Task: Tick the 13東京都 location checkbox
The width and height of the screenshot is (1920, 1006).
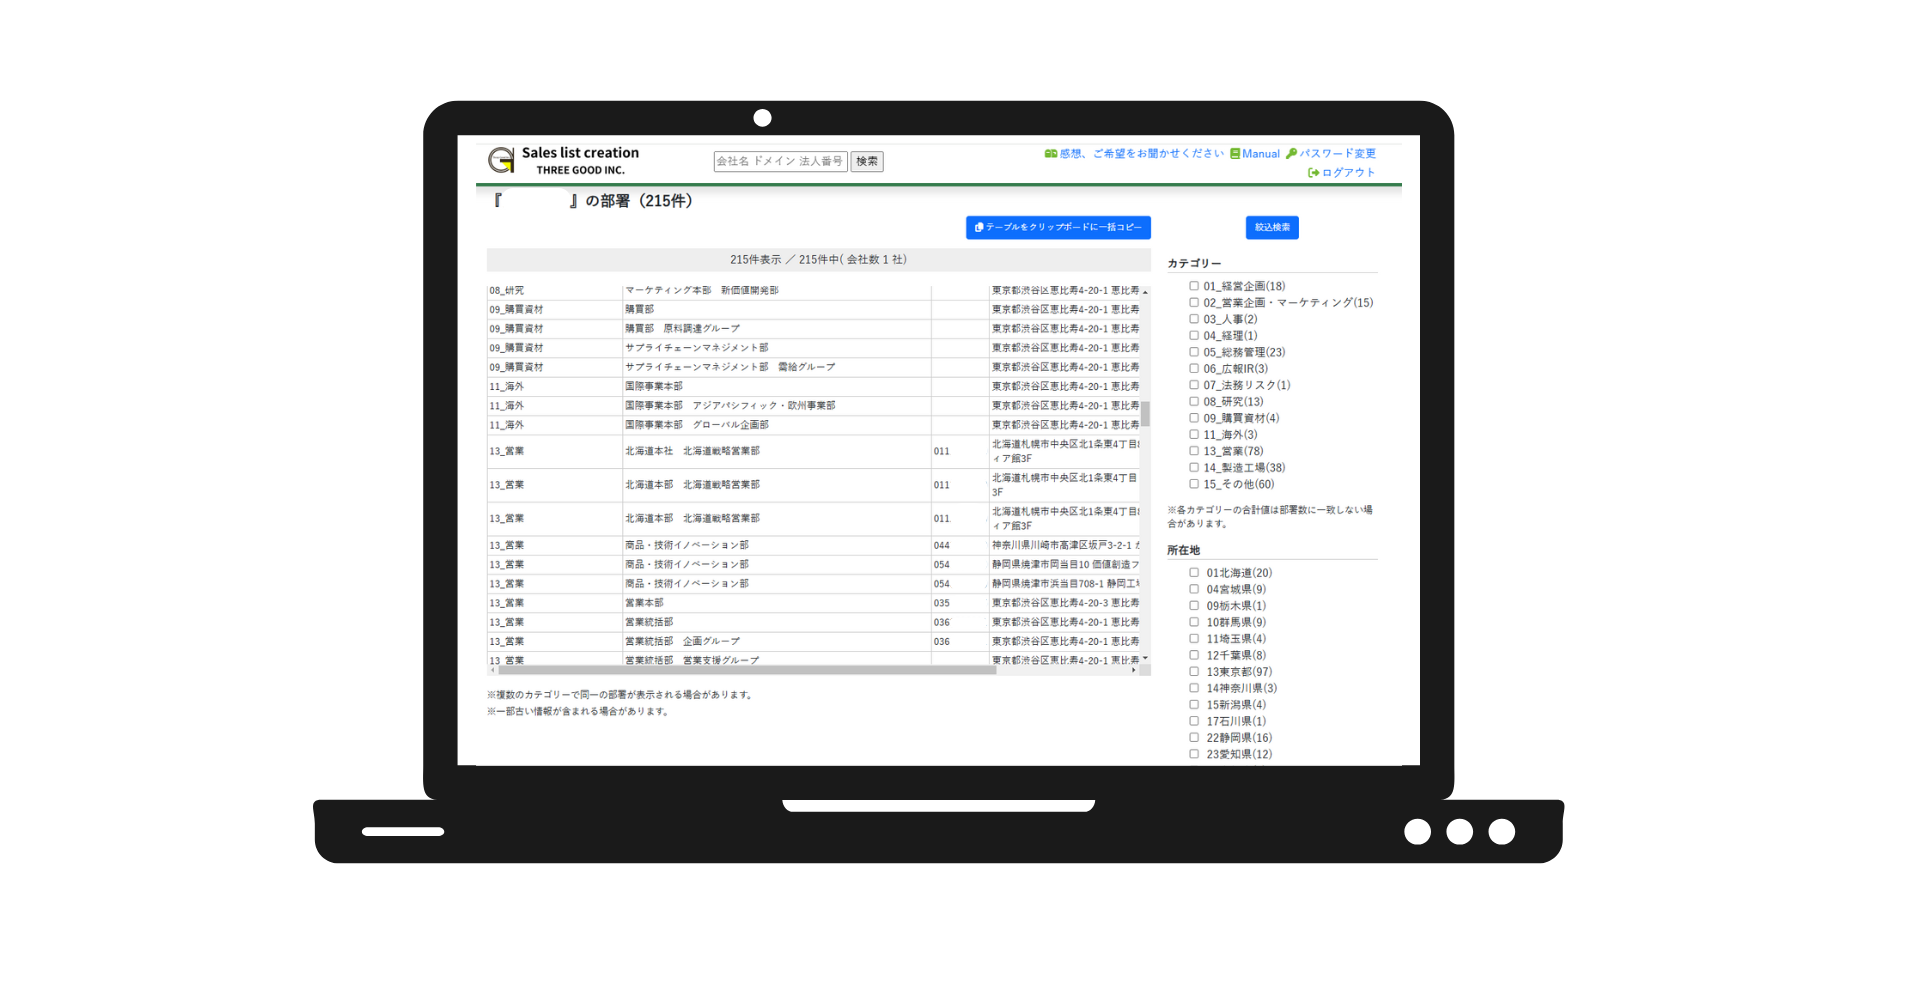Action: point(1194,672)
